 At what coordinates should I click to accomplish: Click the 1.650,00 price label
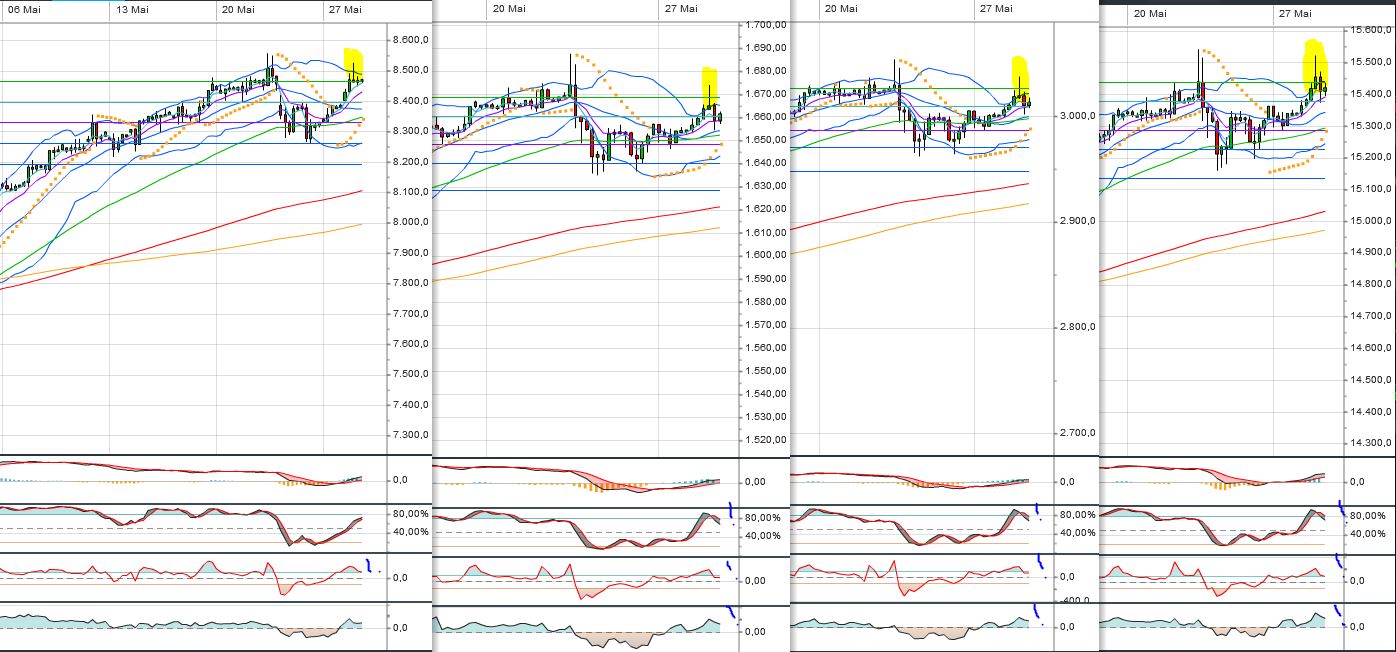[x=766, y=140]
